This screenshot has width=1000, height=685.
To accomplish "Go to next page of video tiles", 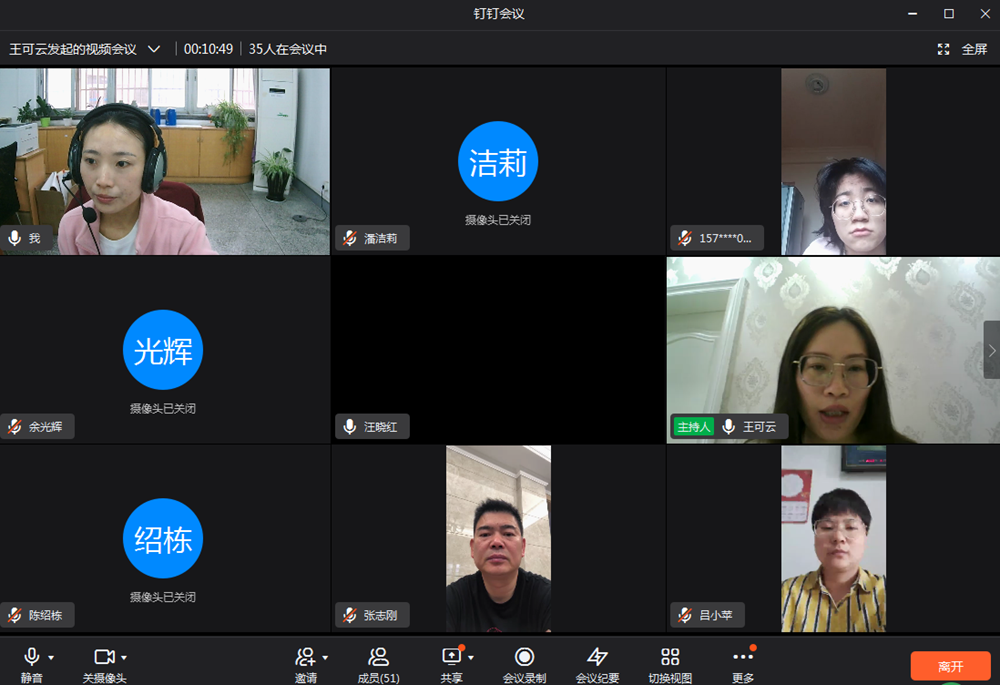I will coord(991,350).
